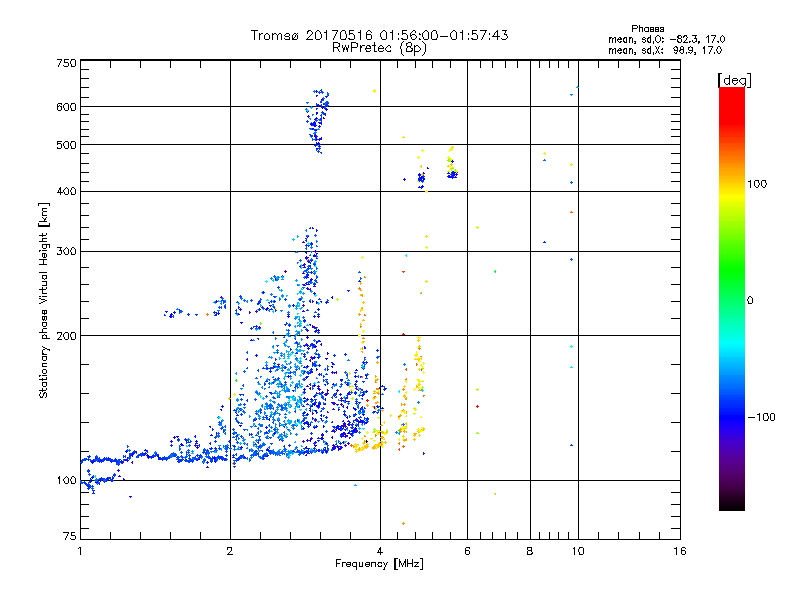Click the plot title "Tromsø 20170516 01:56:00-01:57:43"

(380, 35)
